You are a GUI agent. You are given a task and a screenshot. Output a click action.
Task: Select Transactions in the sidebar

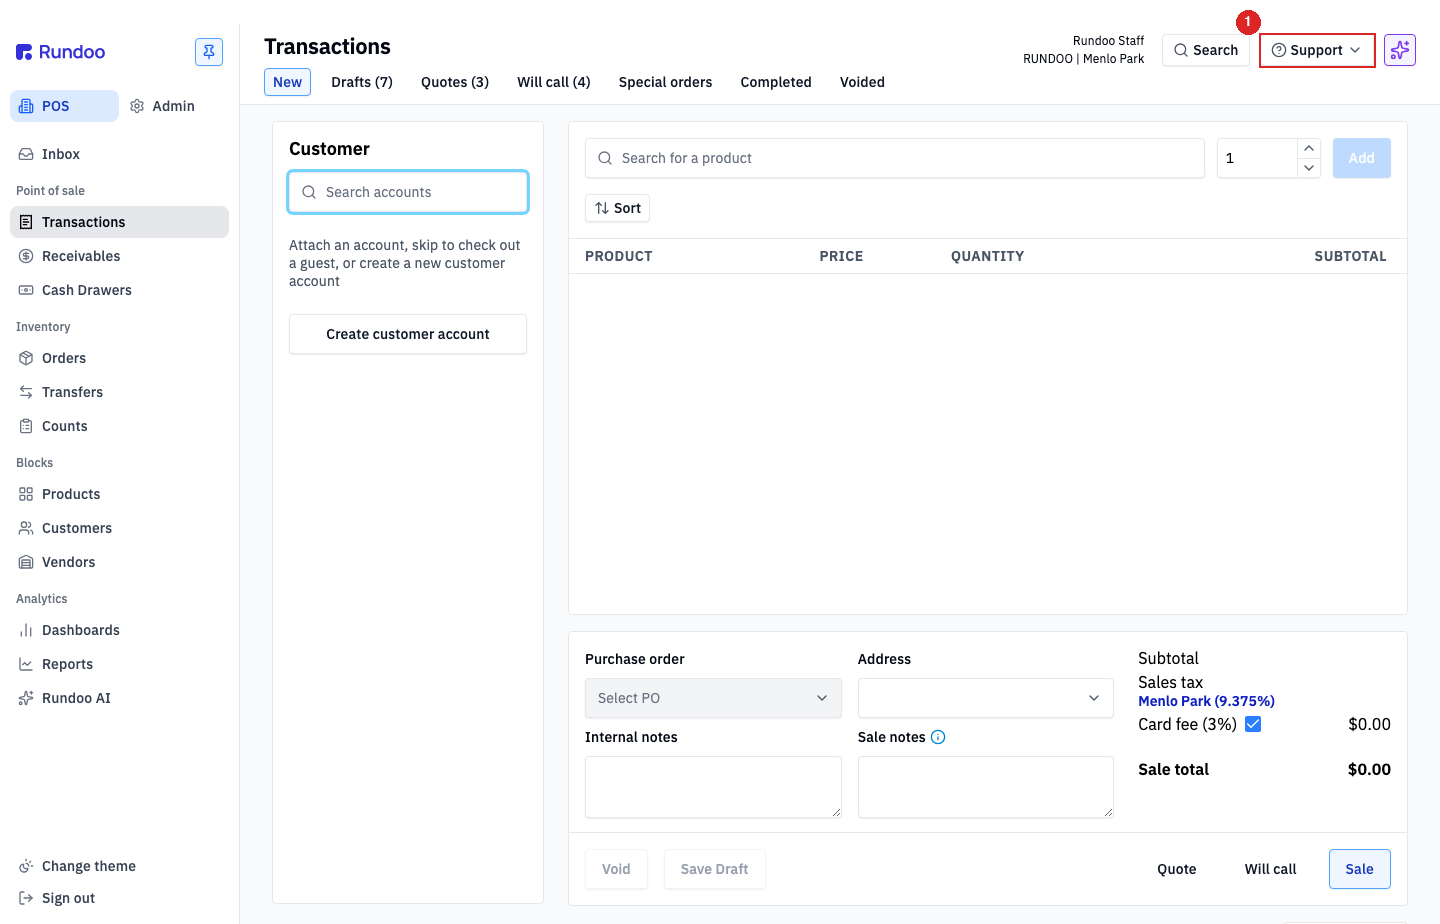[119, 222]
